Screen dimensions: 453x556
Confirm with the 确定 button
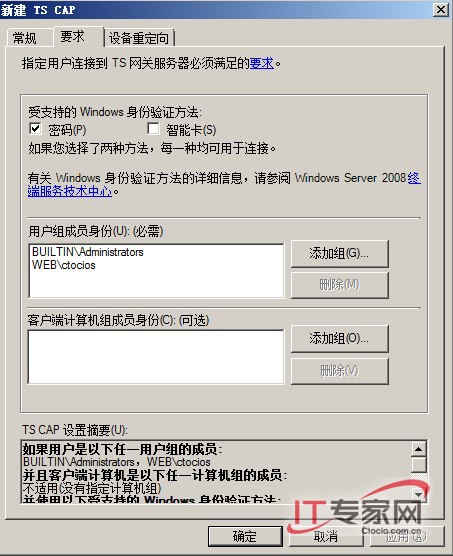tap(245, 536)
